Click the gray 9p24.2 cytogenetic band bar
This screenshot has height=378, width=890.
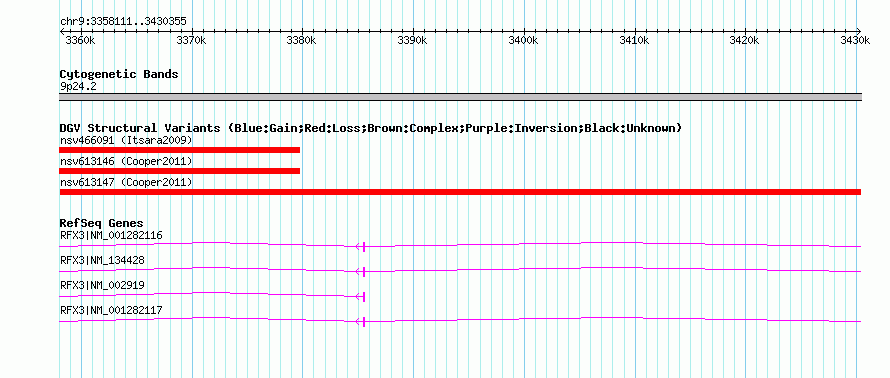pos(460,97)
